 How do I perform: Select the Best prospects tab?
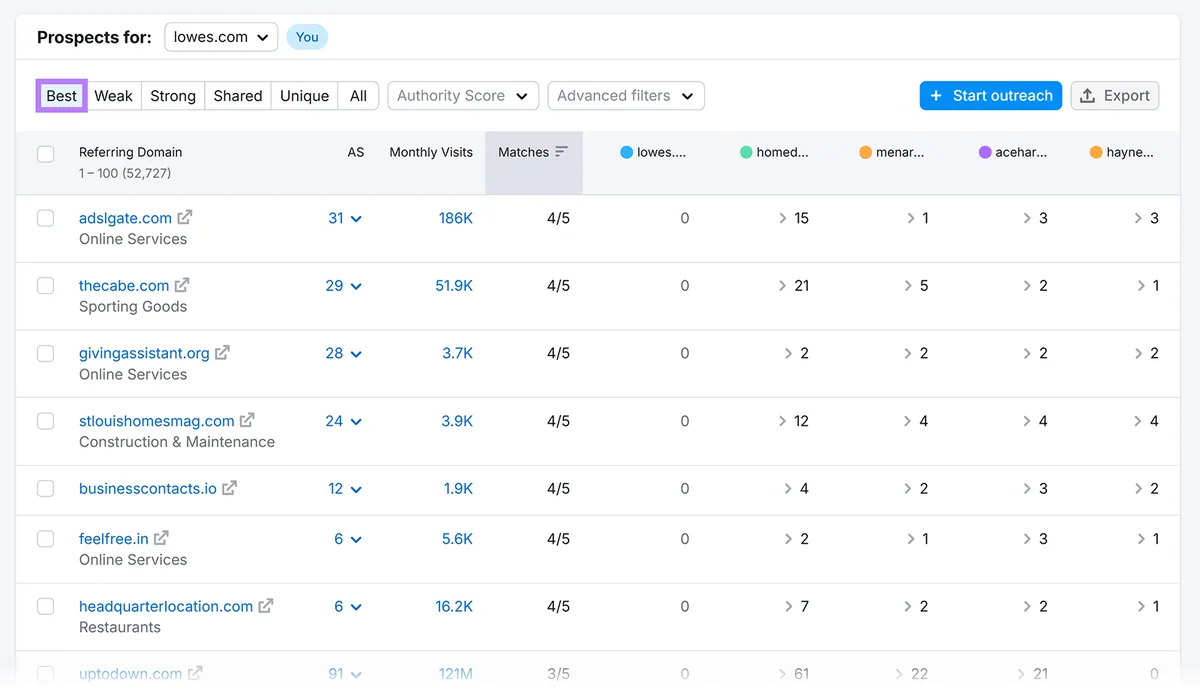coord(61,96)
